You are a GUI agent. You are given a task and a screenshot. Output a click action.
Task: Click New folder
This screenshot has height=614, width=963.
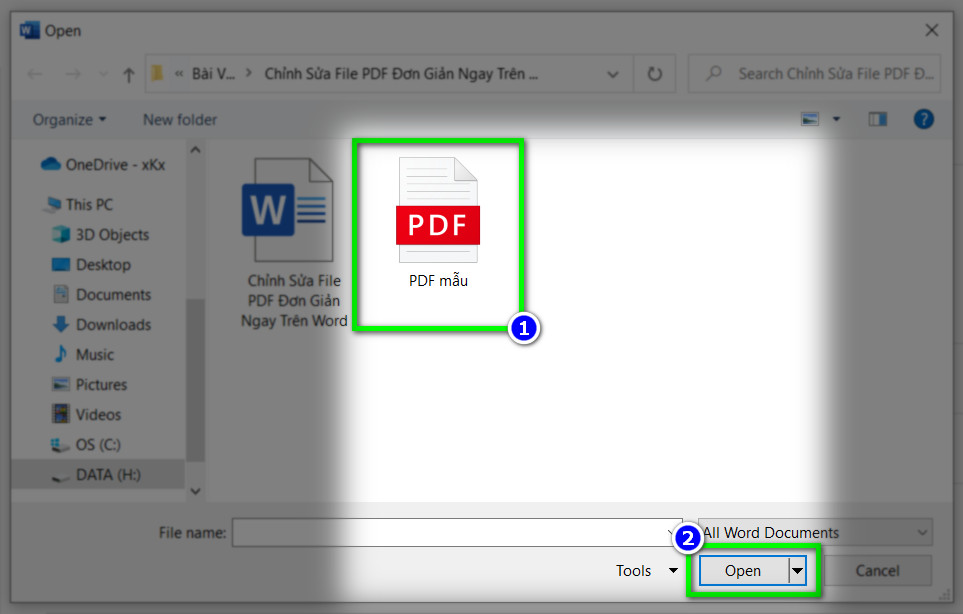pos(180,120)
